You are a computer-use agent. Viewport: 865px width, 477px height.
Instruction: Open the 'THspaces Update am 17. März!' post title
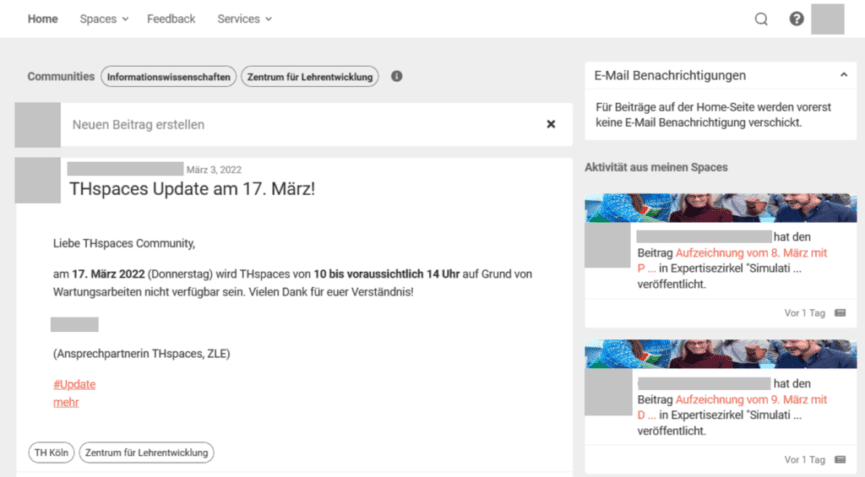pos(192,187)
